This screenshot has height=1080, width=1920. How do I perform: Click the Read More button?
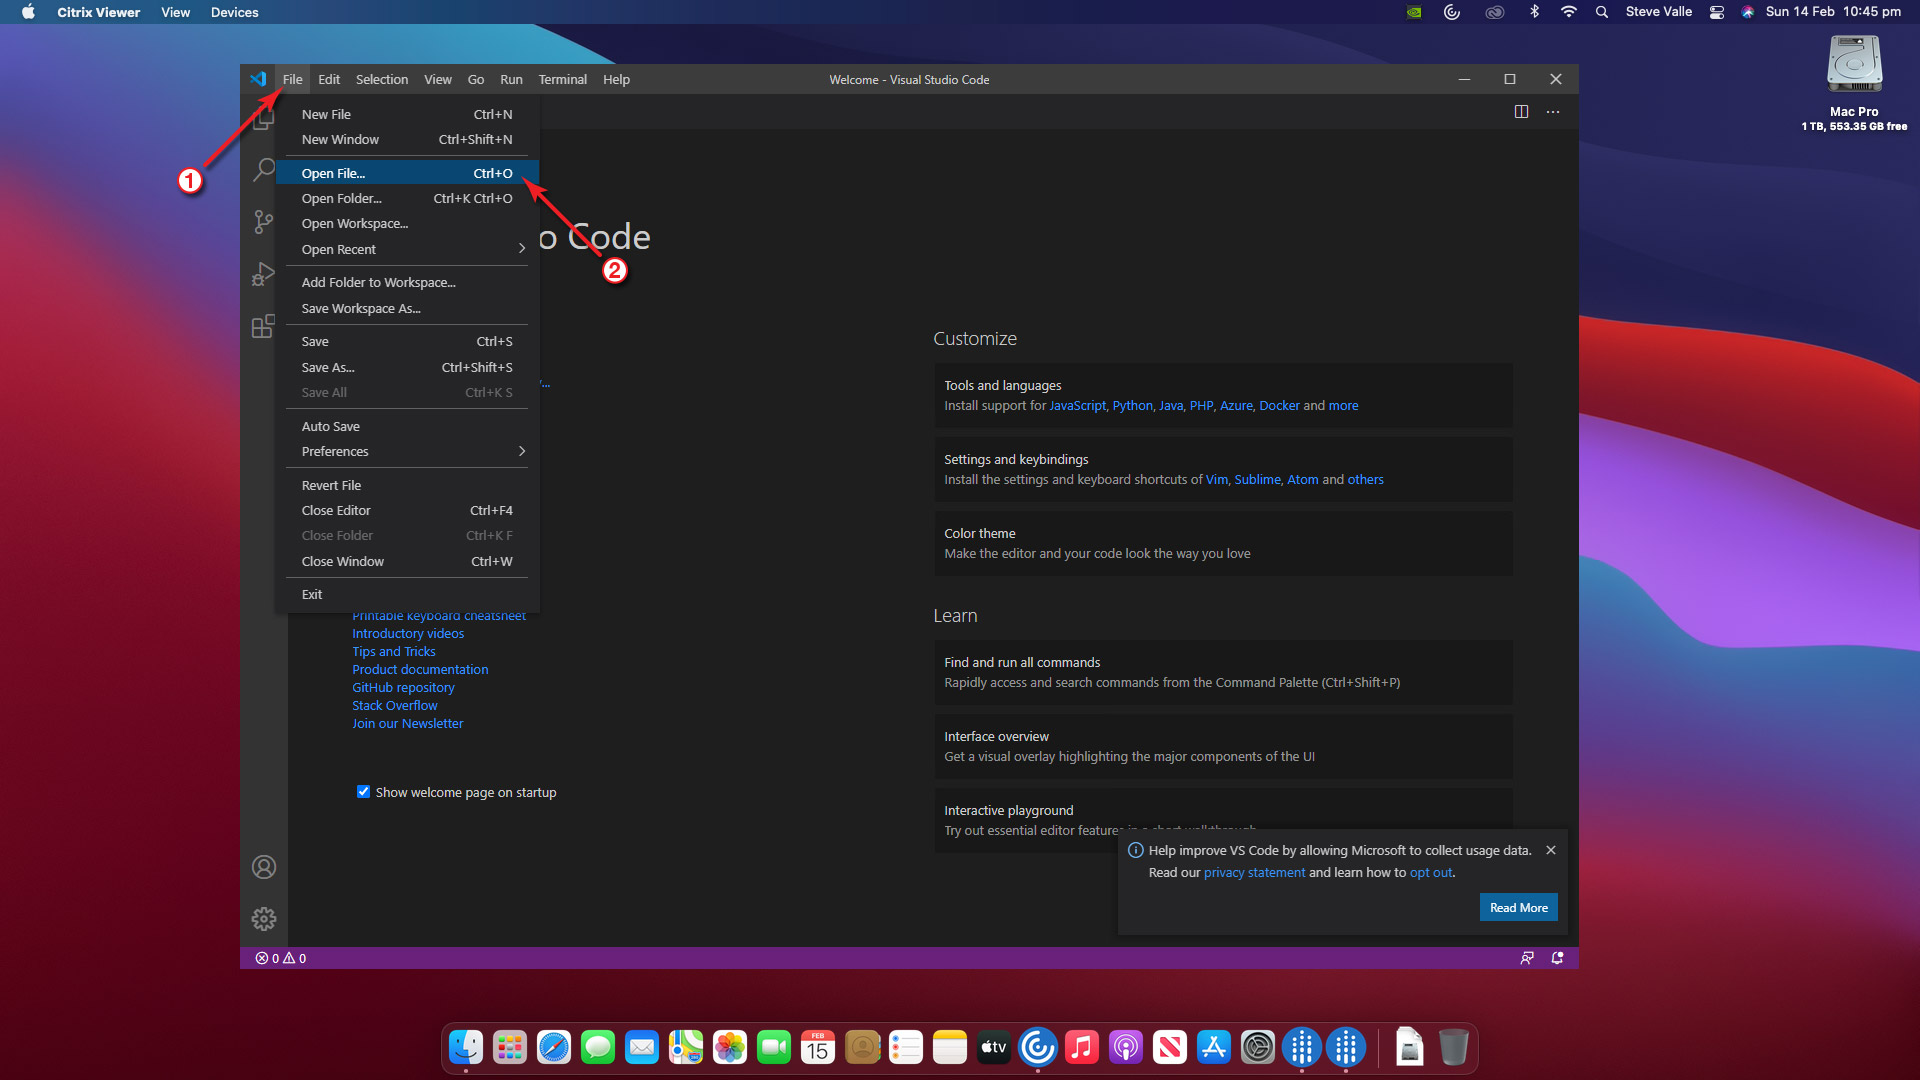1518,908
